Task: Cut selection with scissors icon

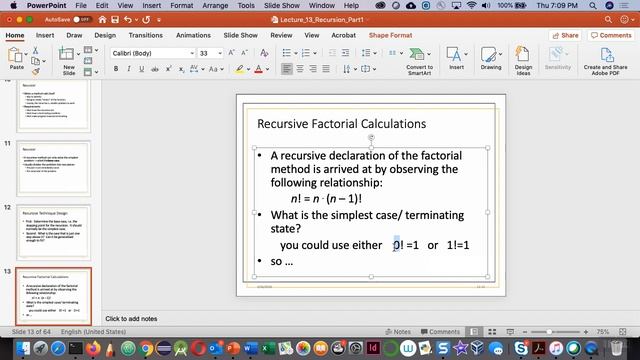Action: click(36, 50)
